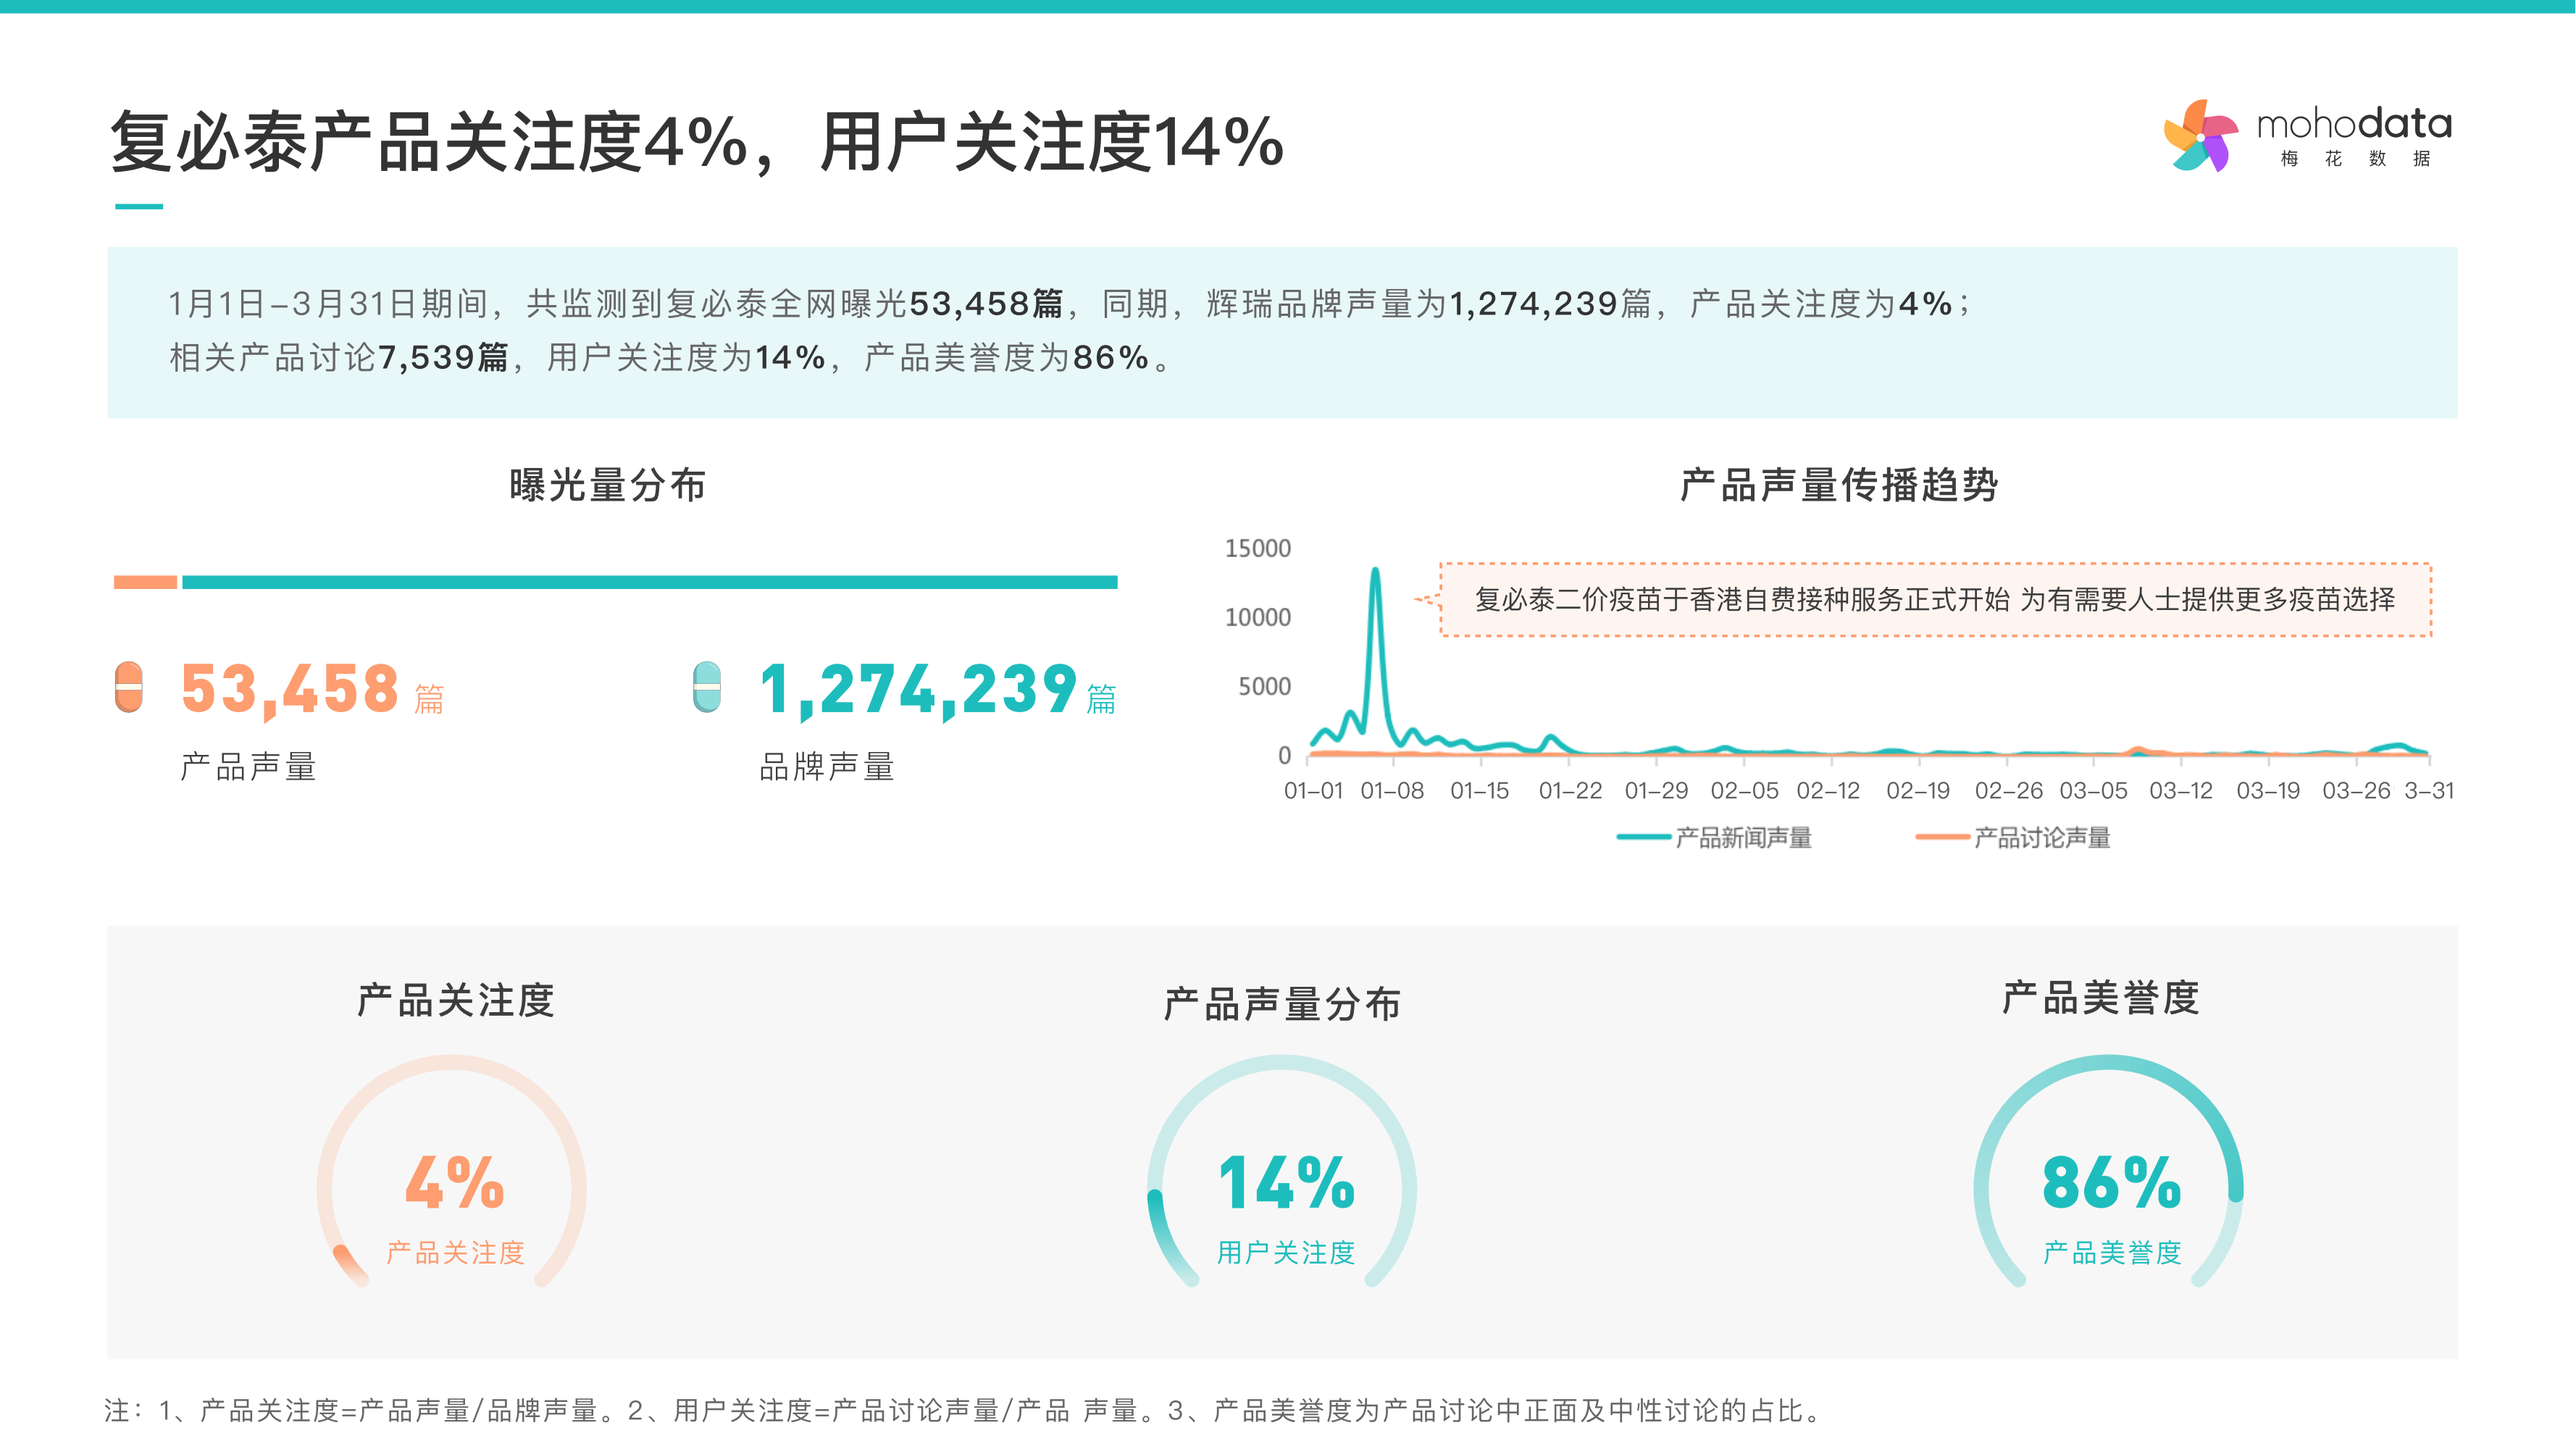Click the orange segment of exposure bar
2576x1449 pixels.
(x=145, y=582)
